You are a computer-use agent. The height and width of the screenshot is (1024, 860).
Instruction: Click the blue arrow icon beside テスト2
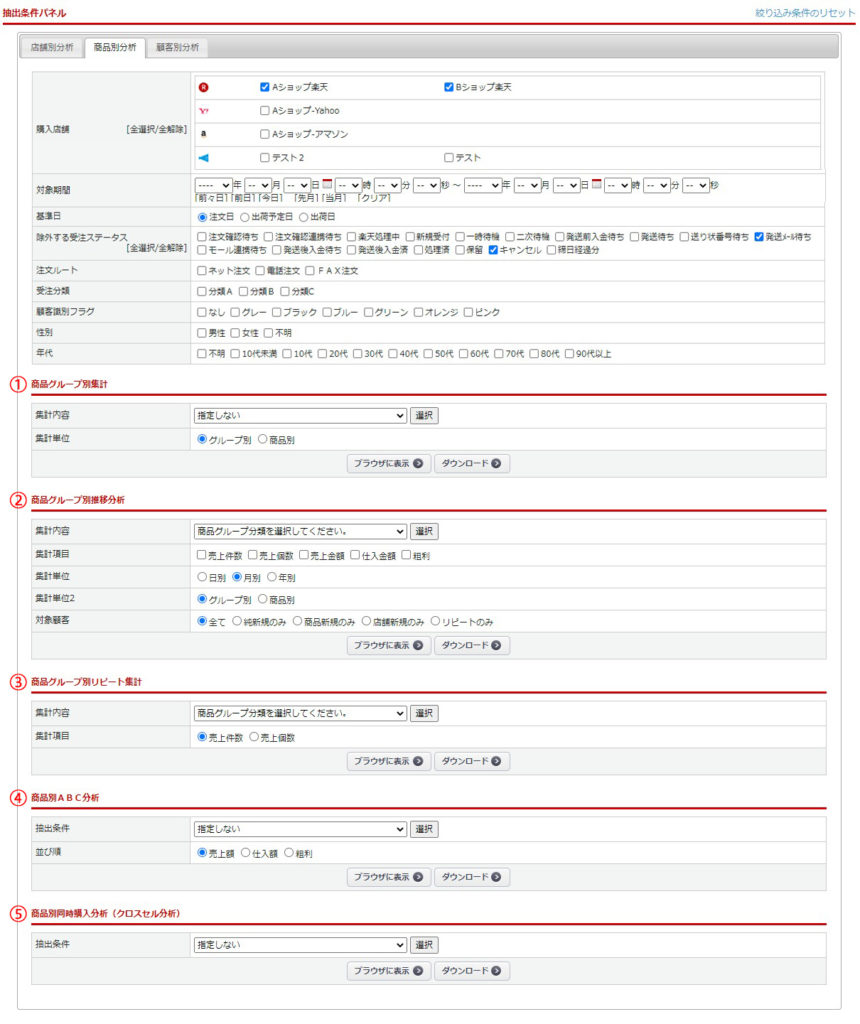tap(204, 157)
